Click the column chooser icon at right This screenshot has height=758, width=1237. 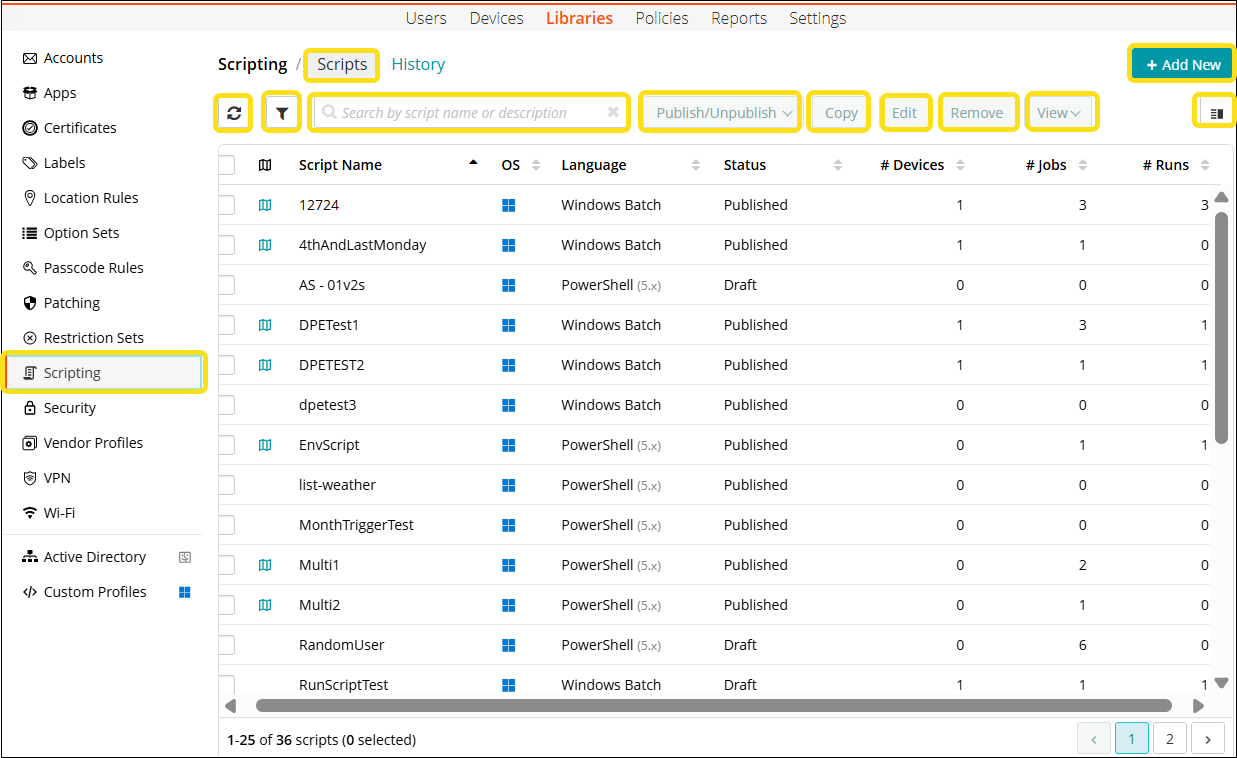point(1216,113)
